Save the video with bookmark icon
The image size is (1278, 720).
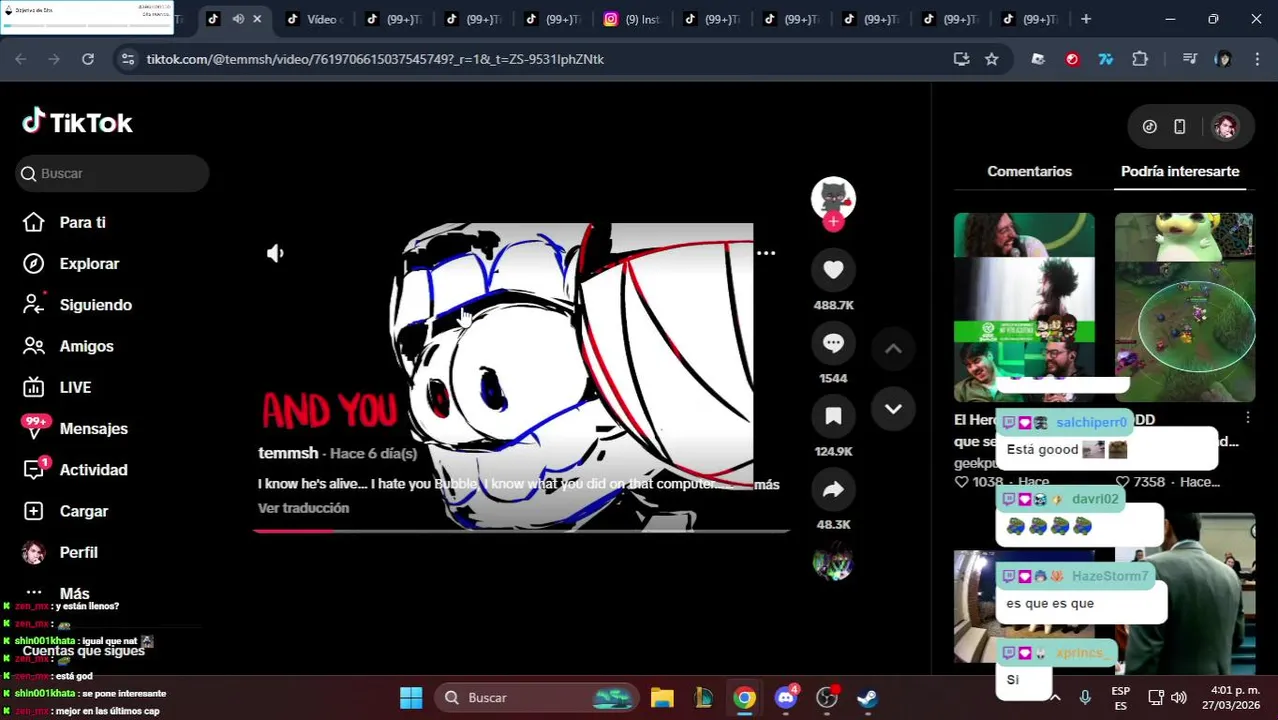[x=833, y=416]
